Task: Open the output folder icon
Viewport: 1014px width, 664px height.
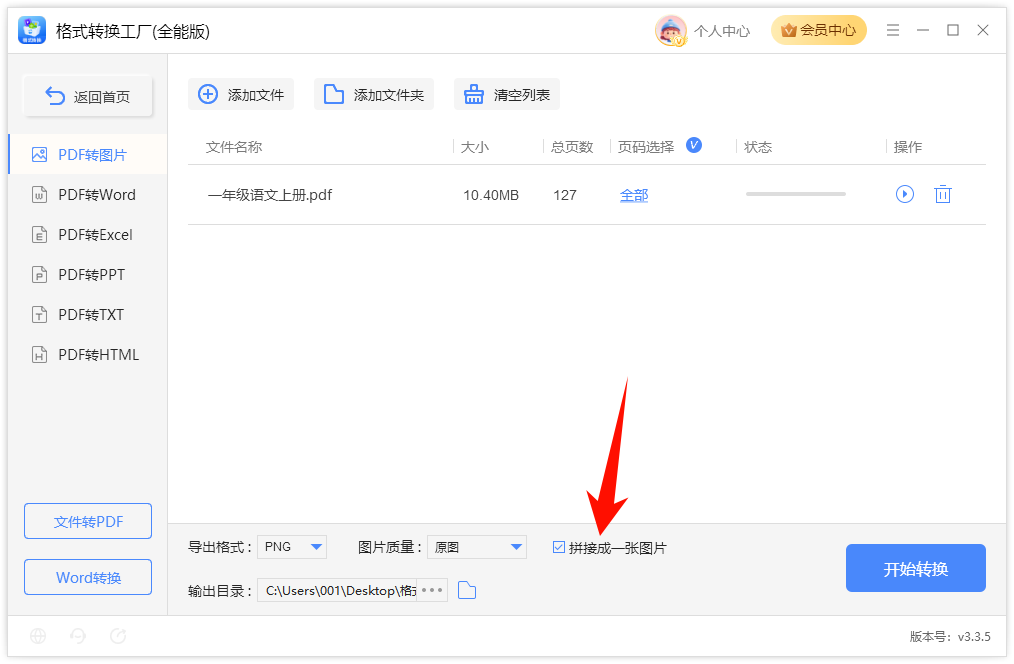Action: (467, 590)
